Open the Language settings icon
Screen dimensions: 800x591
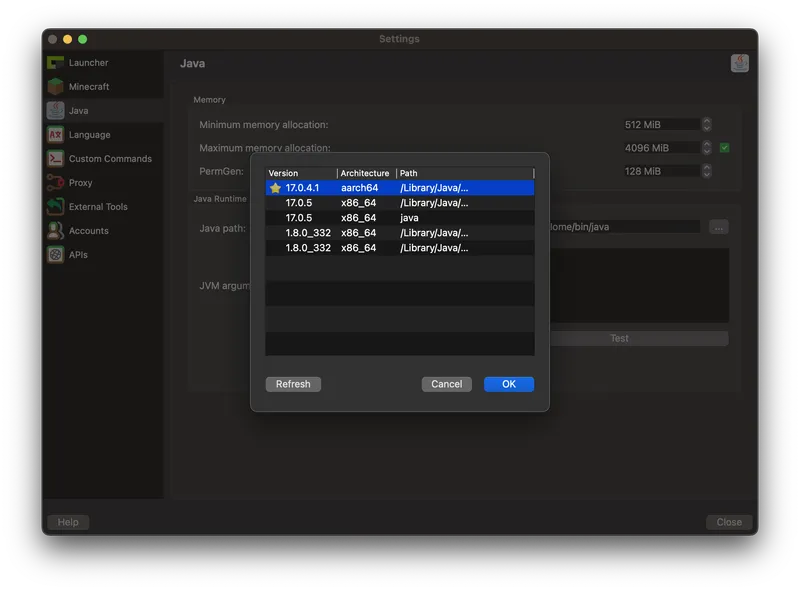[x=55, y=135]
